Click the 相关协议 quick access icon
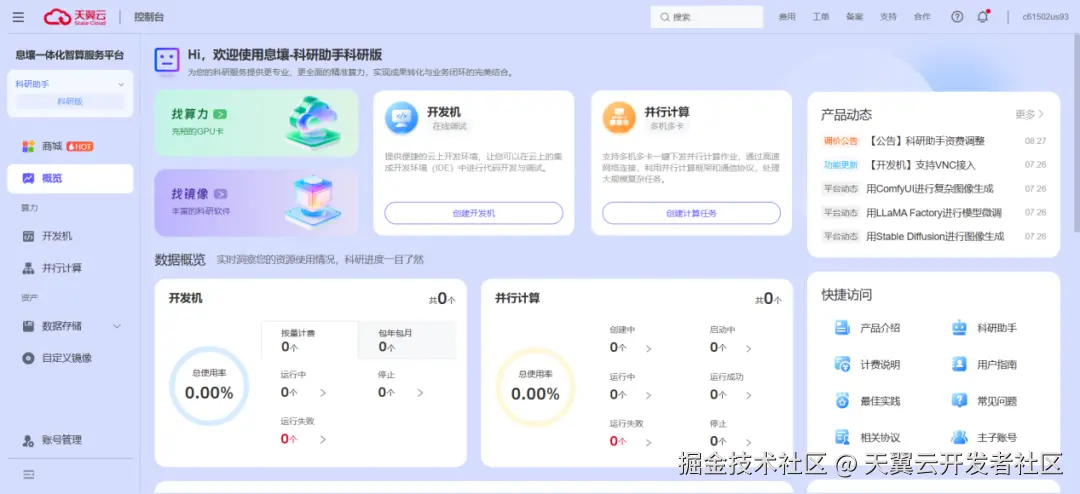1080x494 pixels. (842, 437)
